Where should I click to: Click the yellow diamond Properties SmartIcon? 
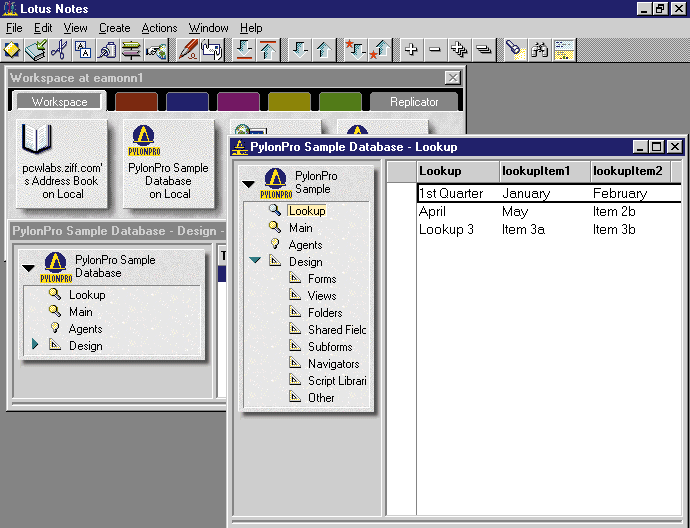click(12, 49)
